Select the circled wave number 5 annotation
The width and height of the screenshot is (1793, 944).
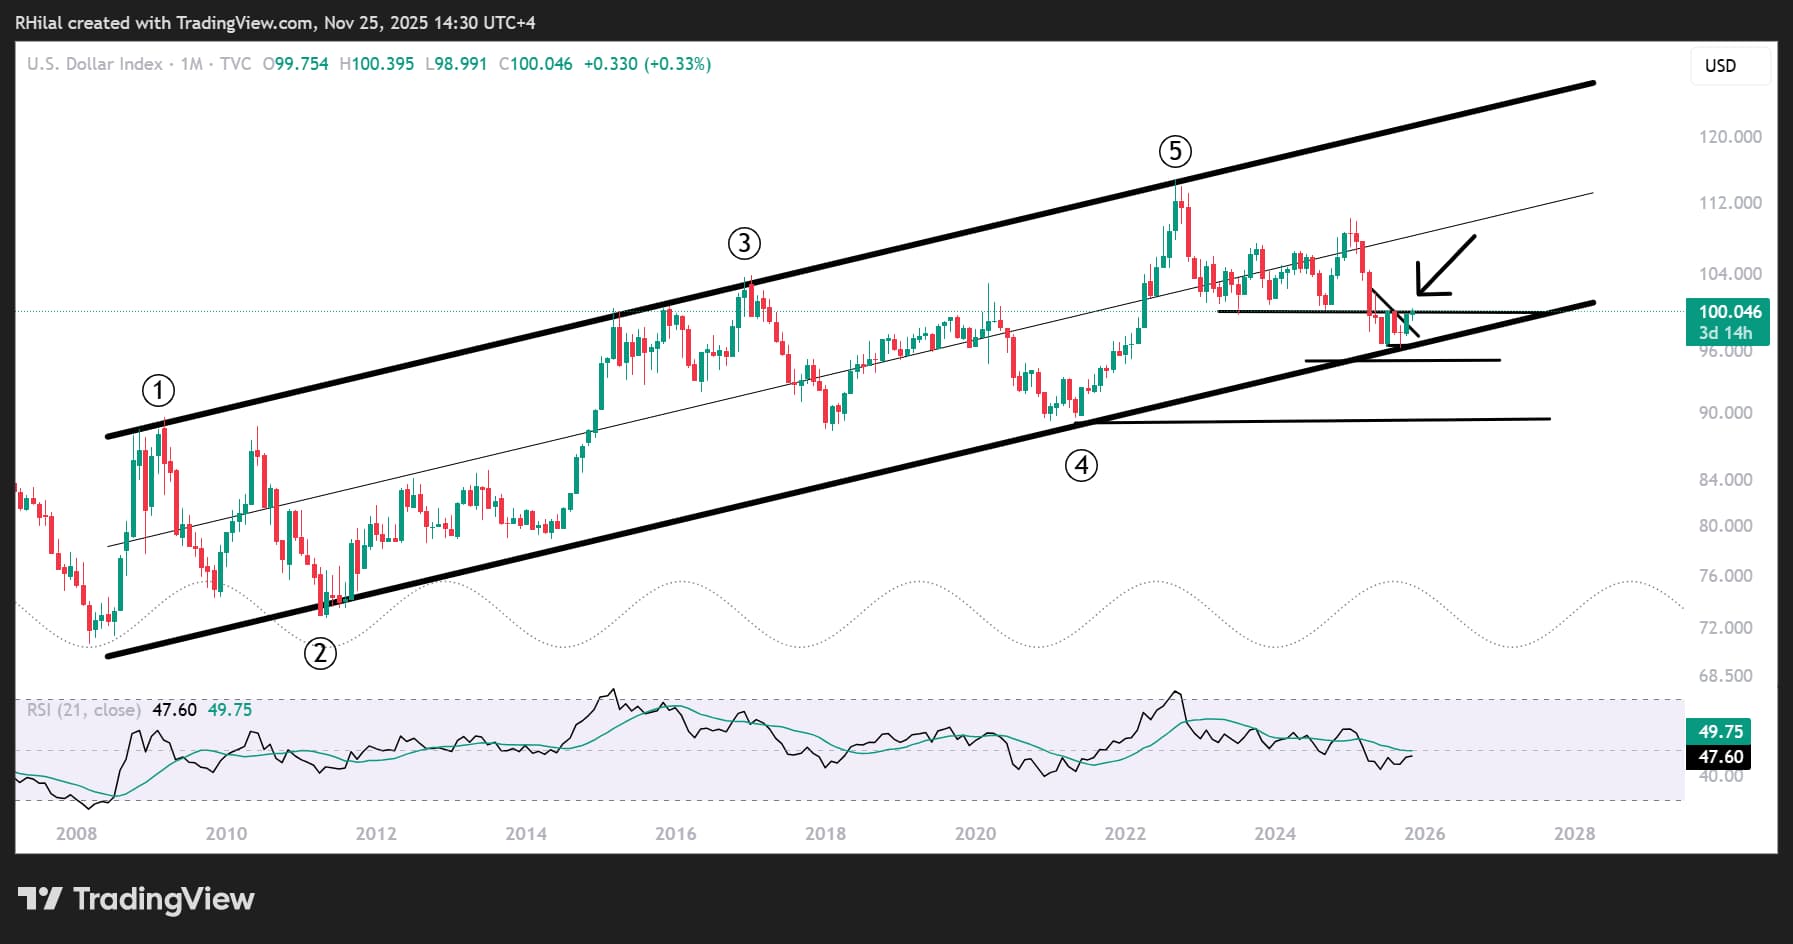[x=1175, y=152]
